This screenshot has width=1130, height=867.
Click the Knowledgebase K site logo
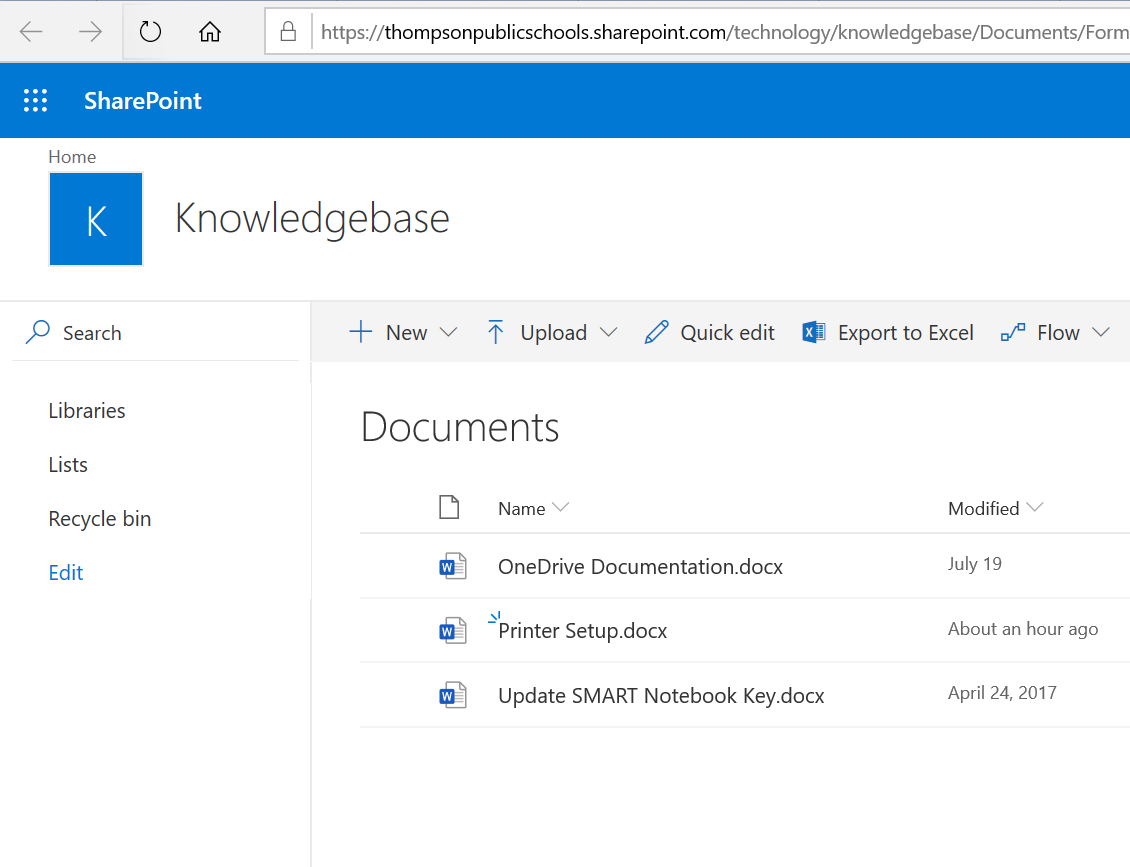(x=96, y=219)
